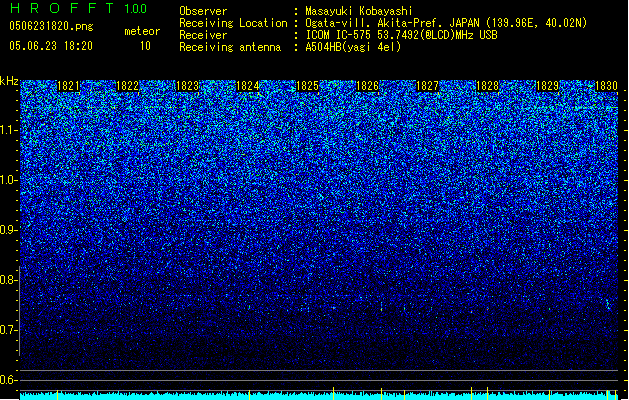This screenshot has height=400, width=629.
Task: Click the cyan signal-level strip under the spectrogram
Action: [x=319, y=396]
